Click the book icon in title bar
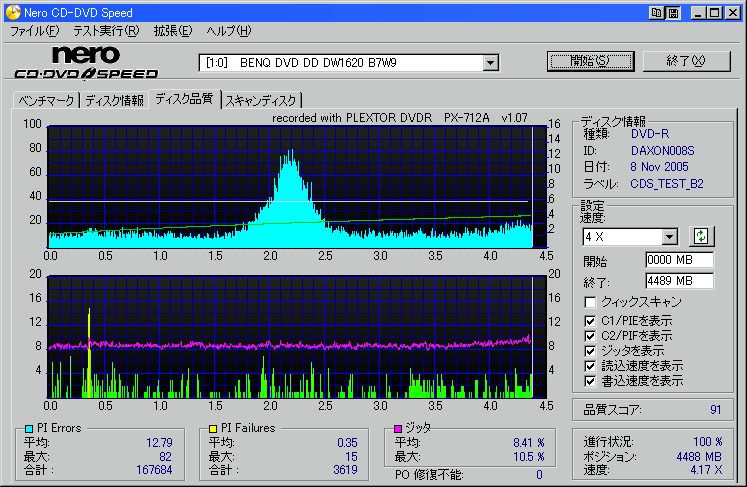 657,13
